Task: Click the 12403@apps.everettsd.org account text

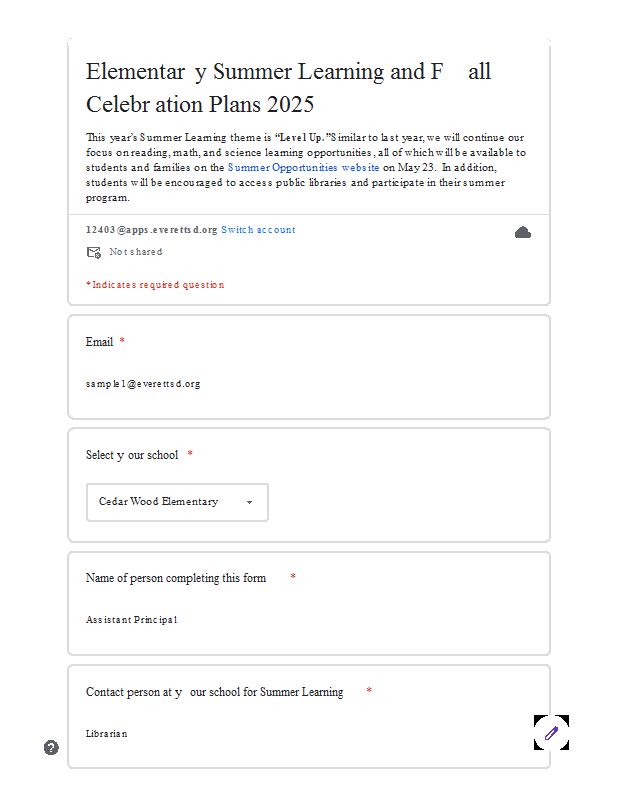Action: pyautogui.click(x=152, y=230)
